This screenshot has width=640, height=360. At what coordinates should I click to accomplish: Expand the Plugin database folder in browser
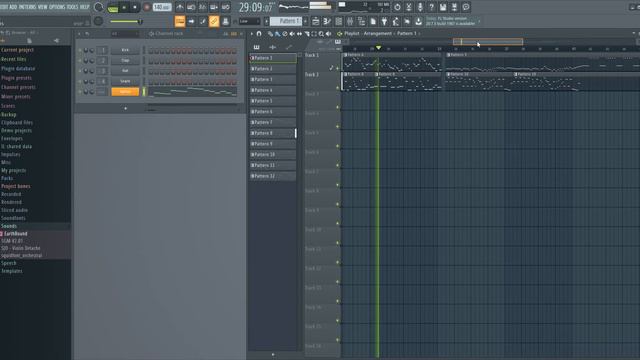click(x=18, y=69)
